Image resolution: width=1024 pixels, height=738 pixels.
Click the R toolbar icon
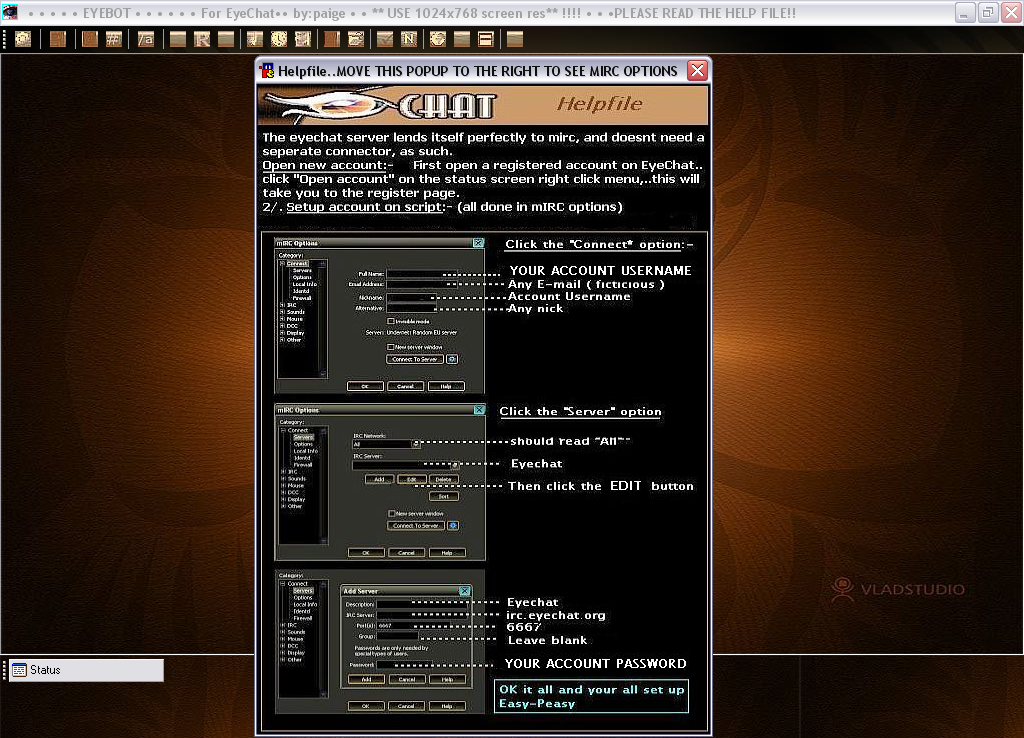point(202,39)
